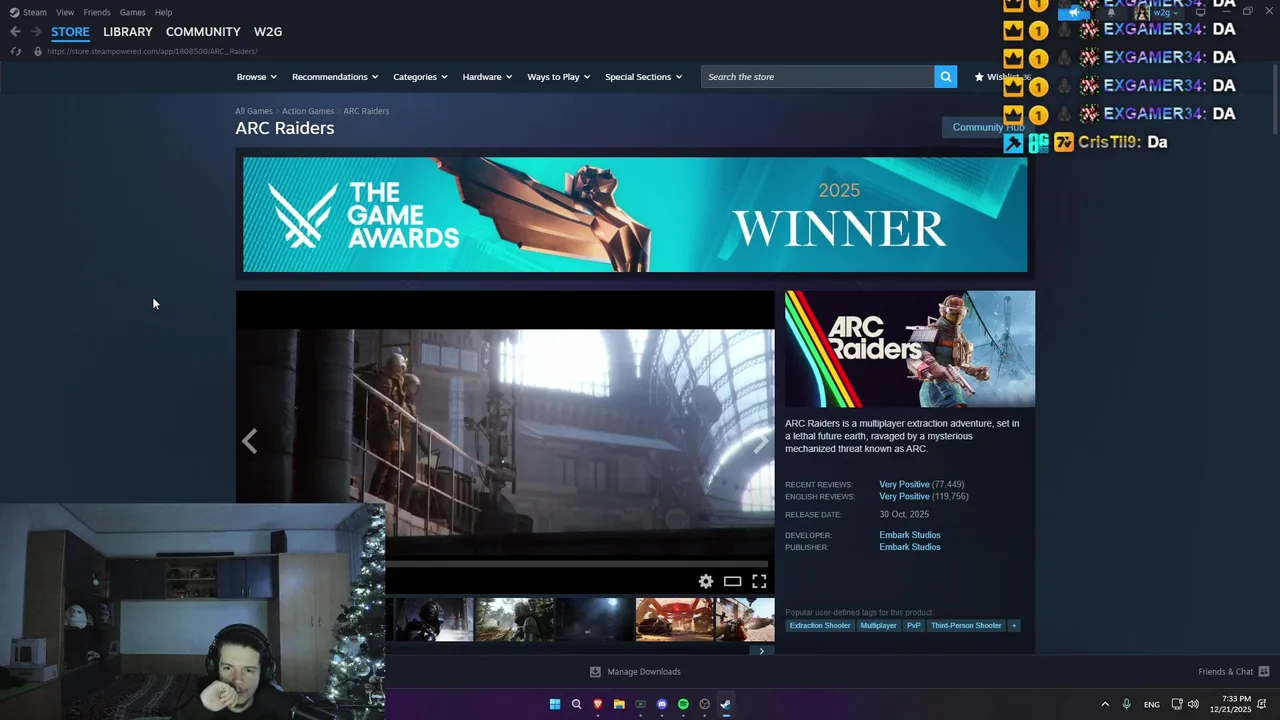Enter fullscreen on the trailer video
Screen dimensions: 1280x720
pos(759,581)
